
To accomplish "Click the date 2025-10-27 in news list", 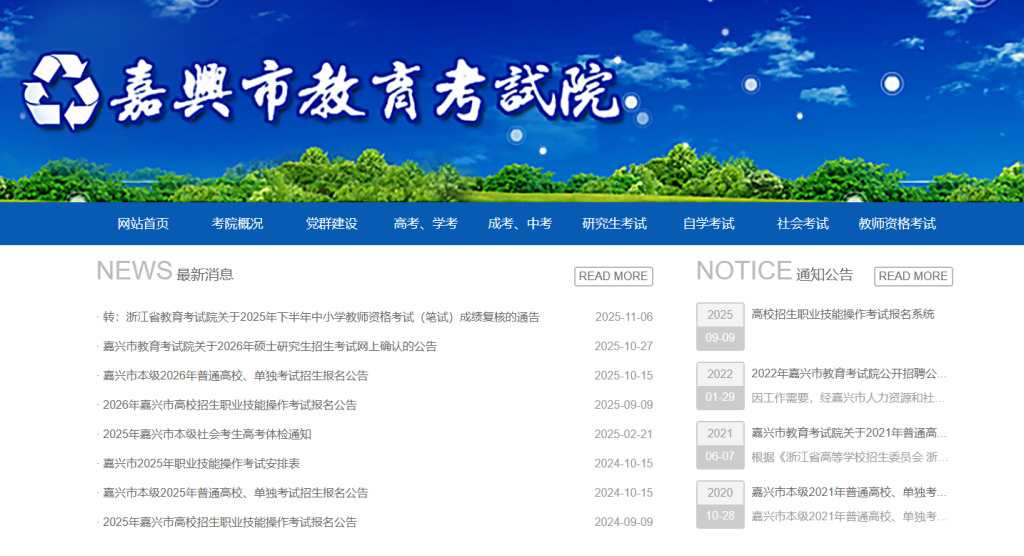I will 624,346.
